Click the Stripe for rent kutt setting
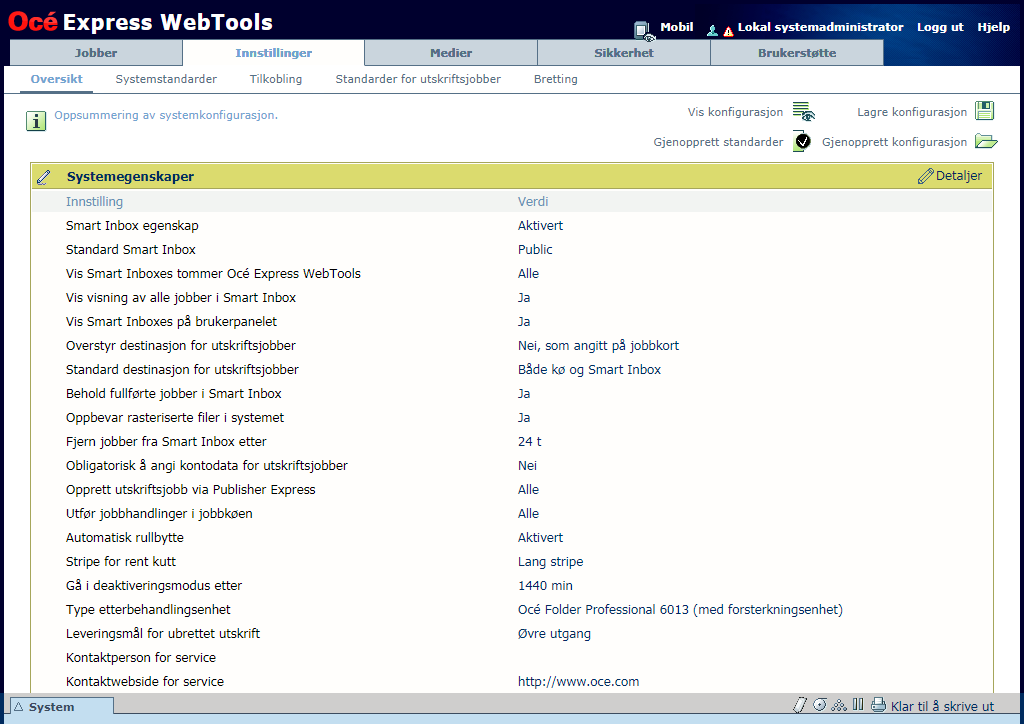Screen dimensions: 1024x724 121,561
